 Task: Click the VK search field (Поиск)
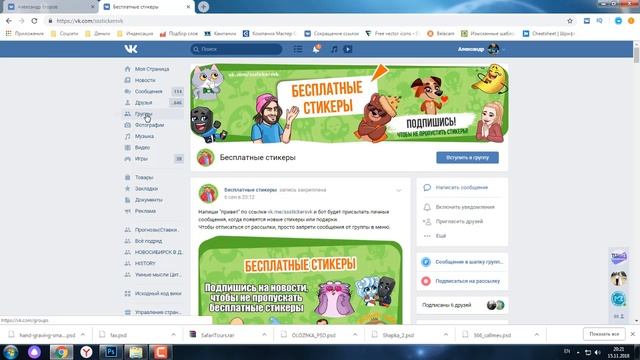(x=236, y=49)
